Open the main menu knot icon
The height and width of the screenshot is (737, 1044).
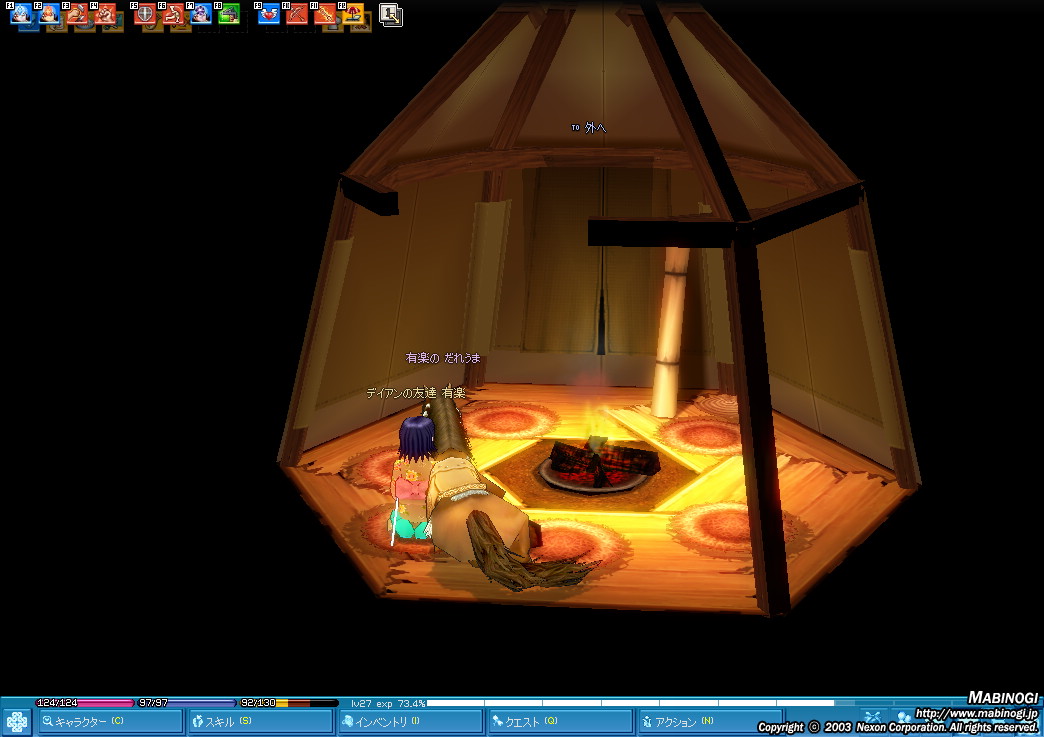(17, 722)
